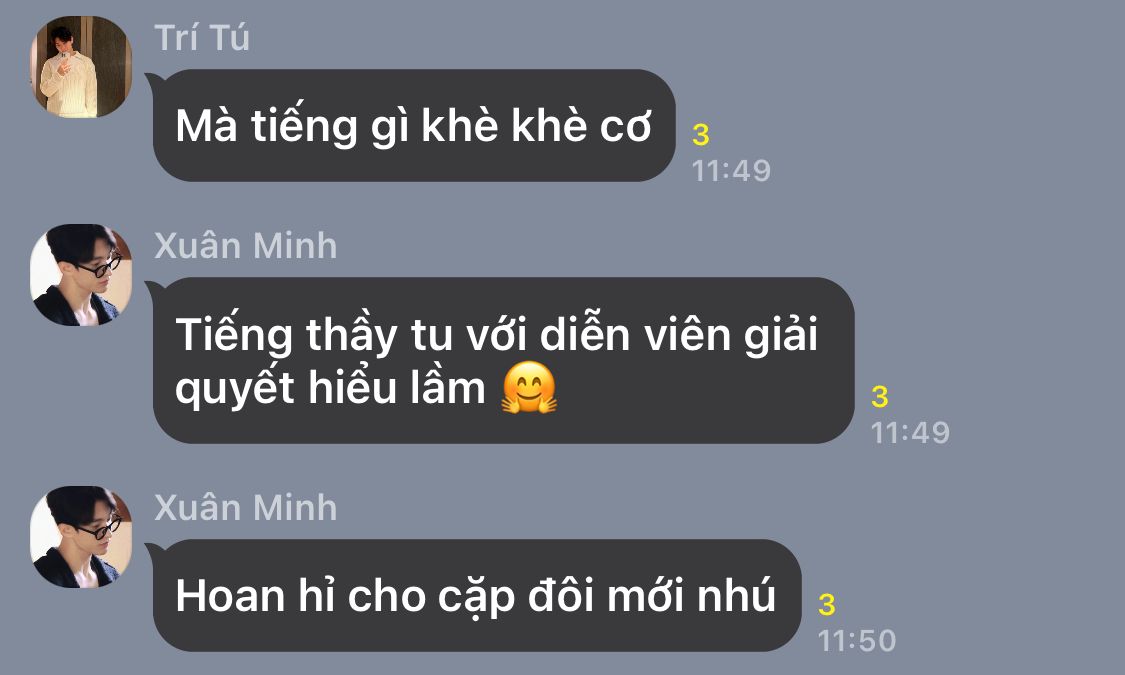The width and height of the screenshot is (1125, 675).
Task: Open read count 3 beside 'Hoan hỉ' message
Action: (827, 605)
